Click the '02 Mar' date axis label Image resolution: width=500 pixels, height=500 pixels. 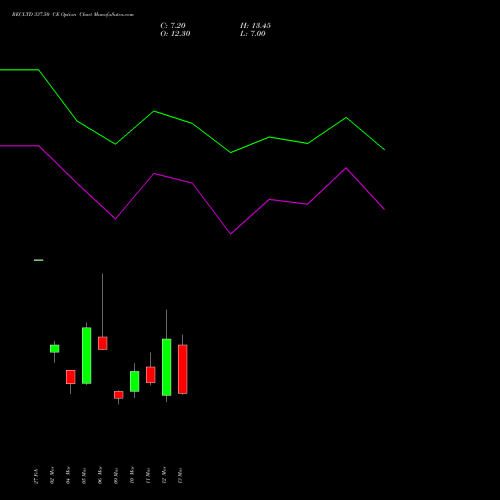(x=52, y=475)
